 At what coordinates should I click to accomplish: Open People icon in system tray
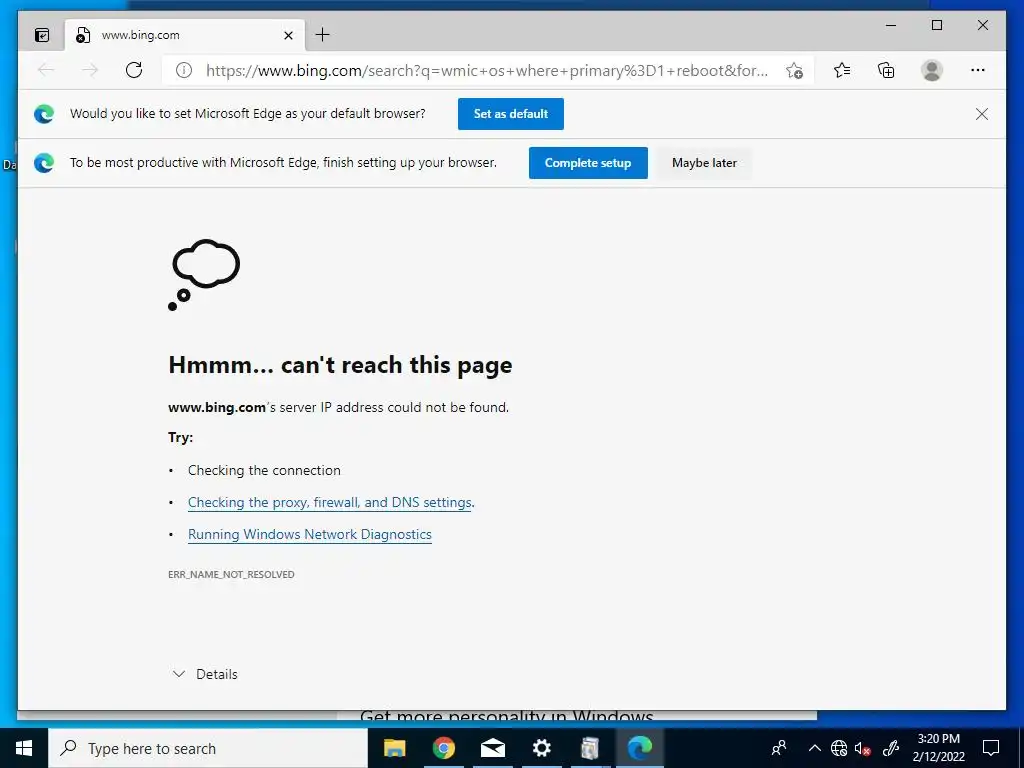pos(779,748)
